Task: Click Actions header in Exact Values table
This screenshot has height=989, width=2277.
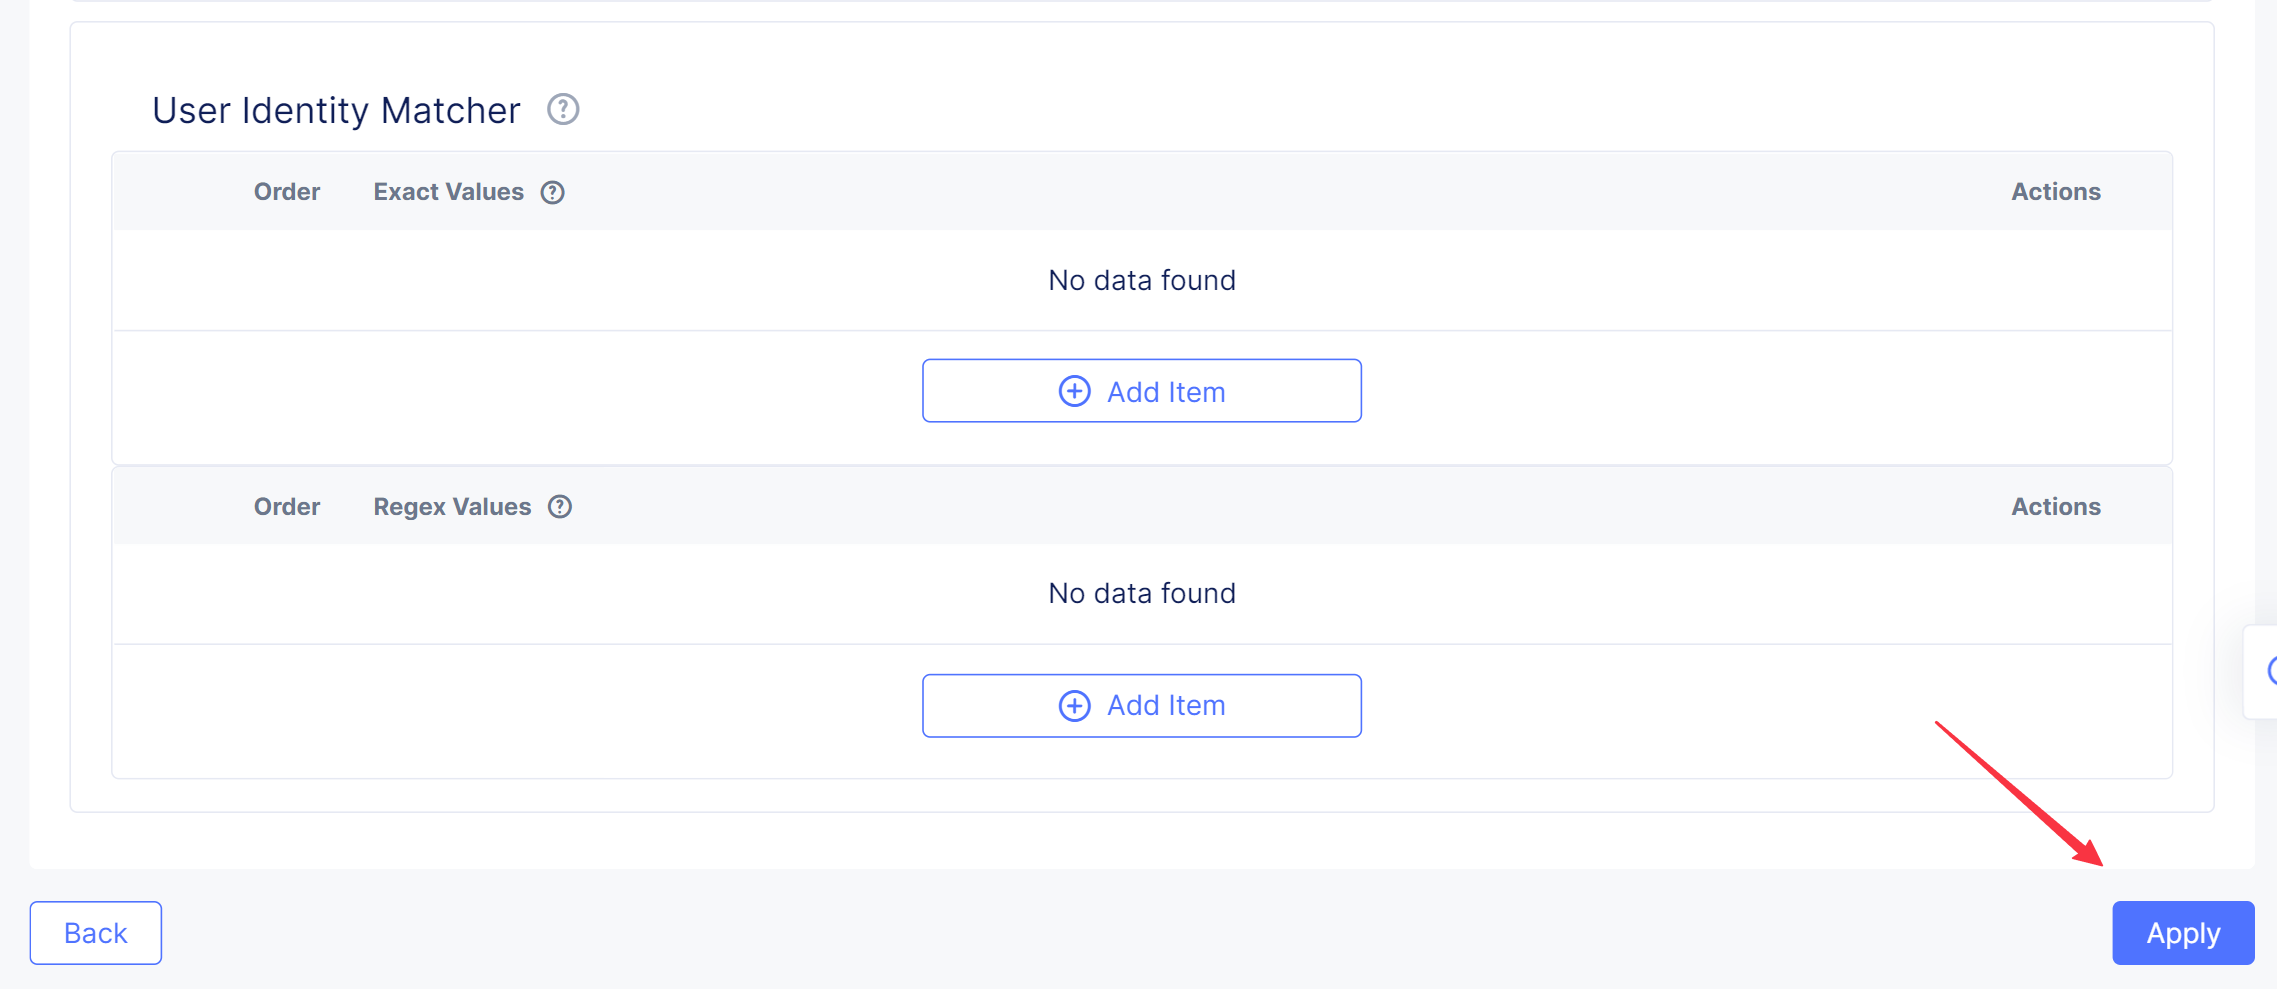Action: pyautogui.click(x=2055, y=192)
